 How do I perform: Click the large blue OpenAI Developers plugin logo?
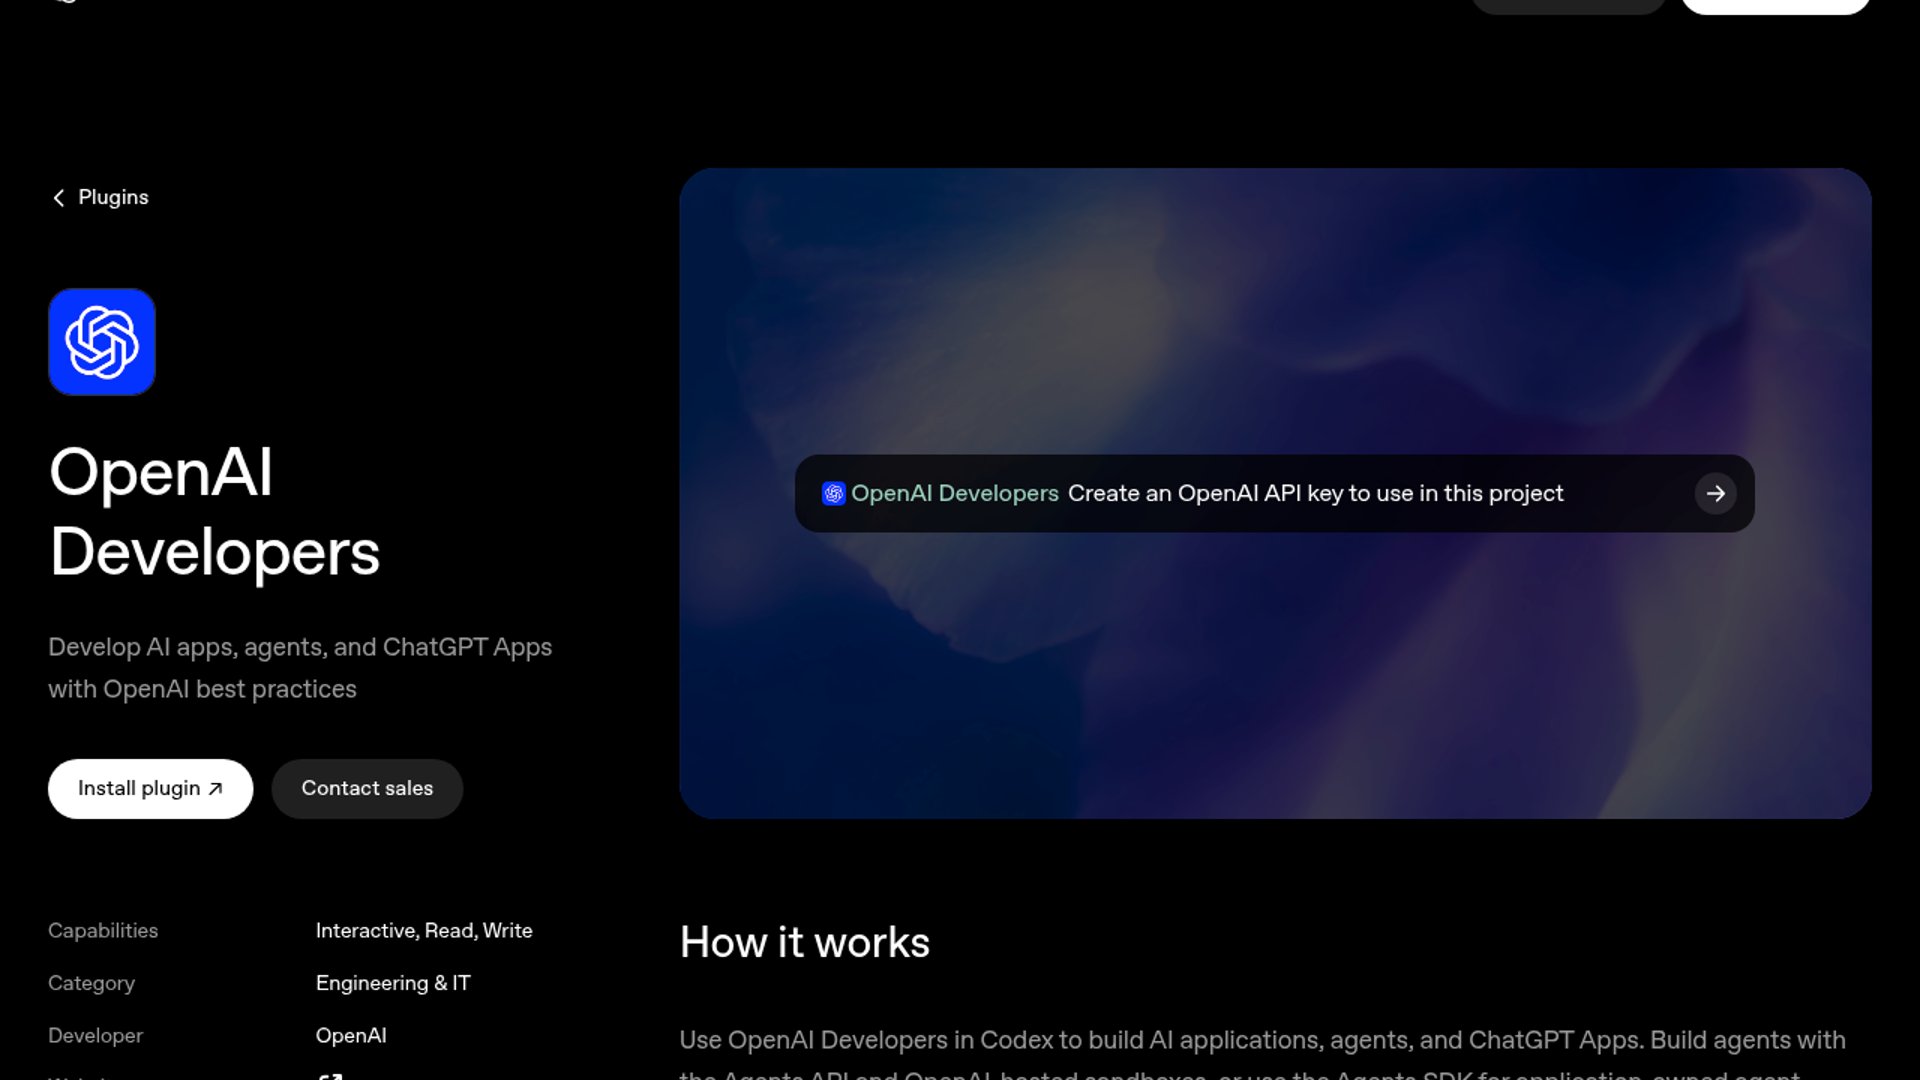tap(102, 342)
